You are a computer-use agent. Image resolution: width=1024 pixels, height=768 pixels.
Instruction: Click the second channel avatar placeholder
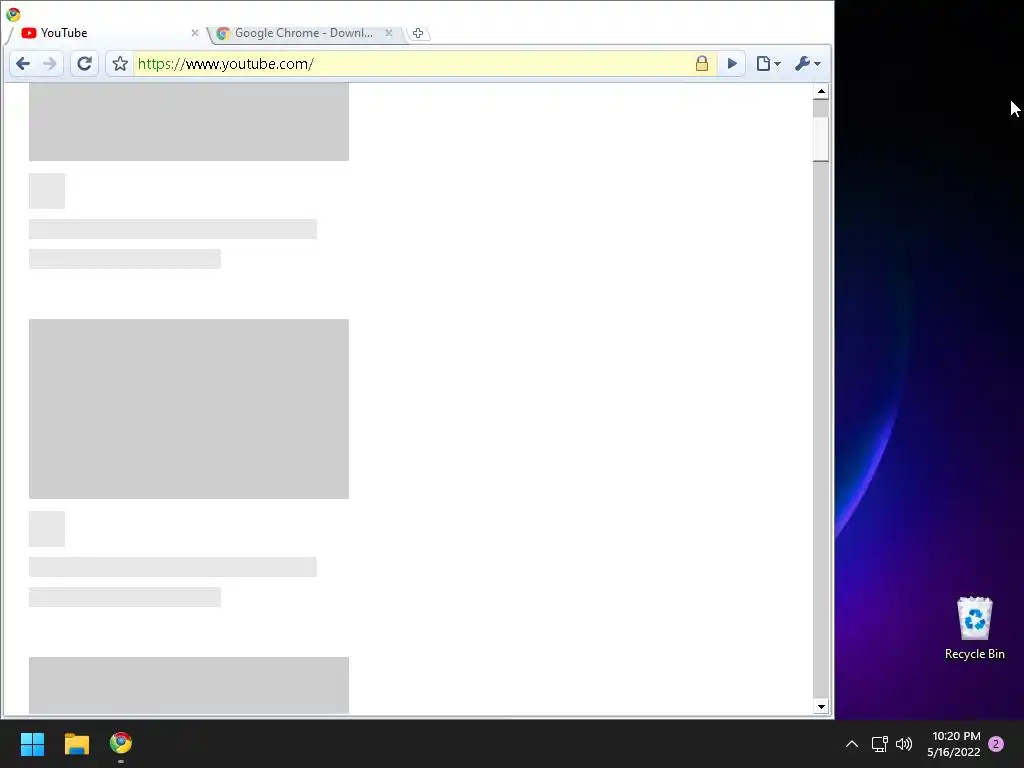[47, 529]
